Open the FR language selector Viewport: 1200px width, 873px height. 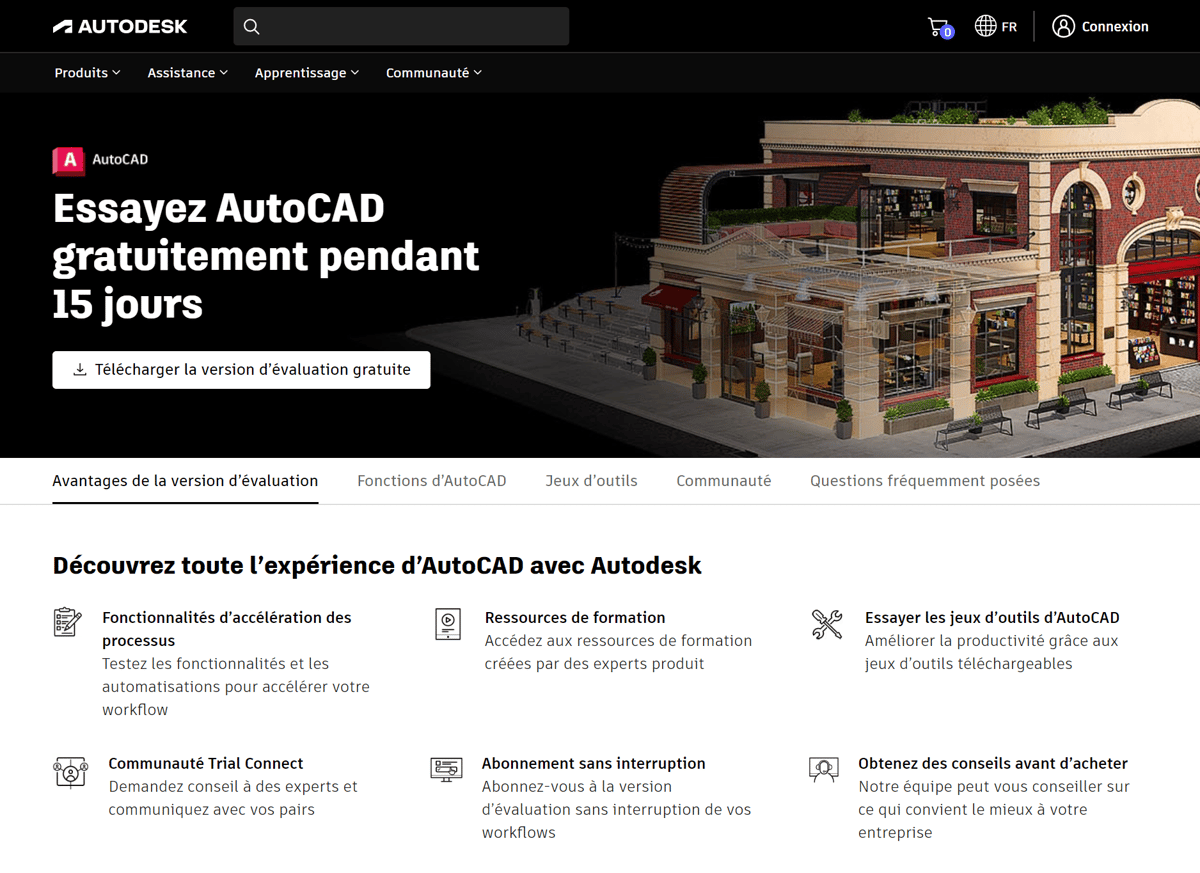coord(996,27)
